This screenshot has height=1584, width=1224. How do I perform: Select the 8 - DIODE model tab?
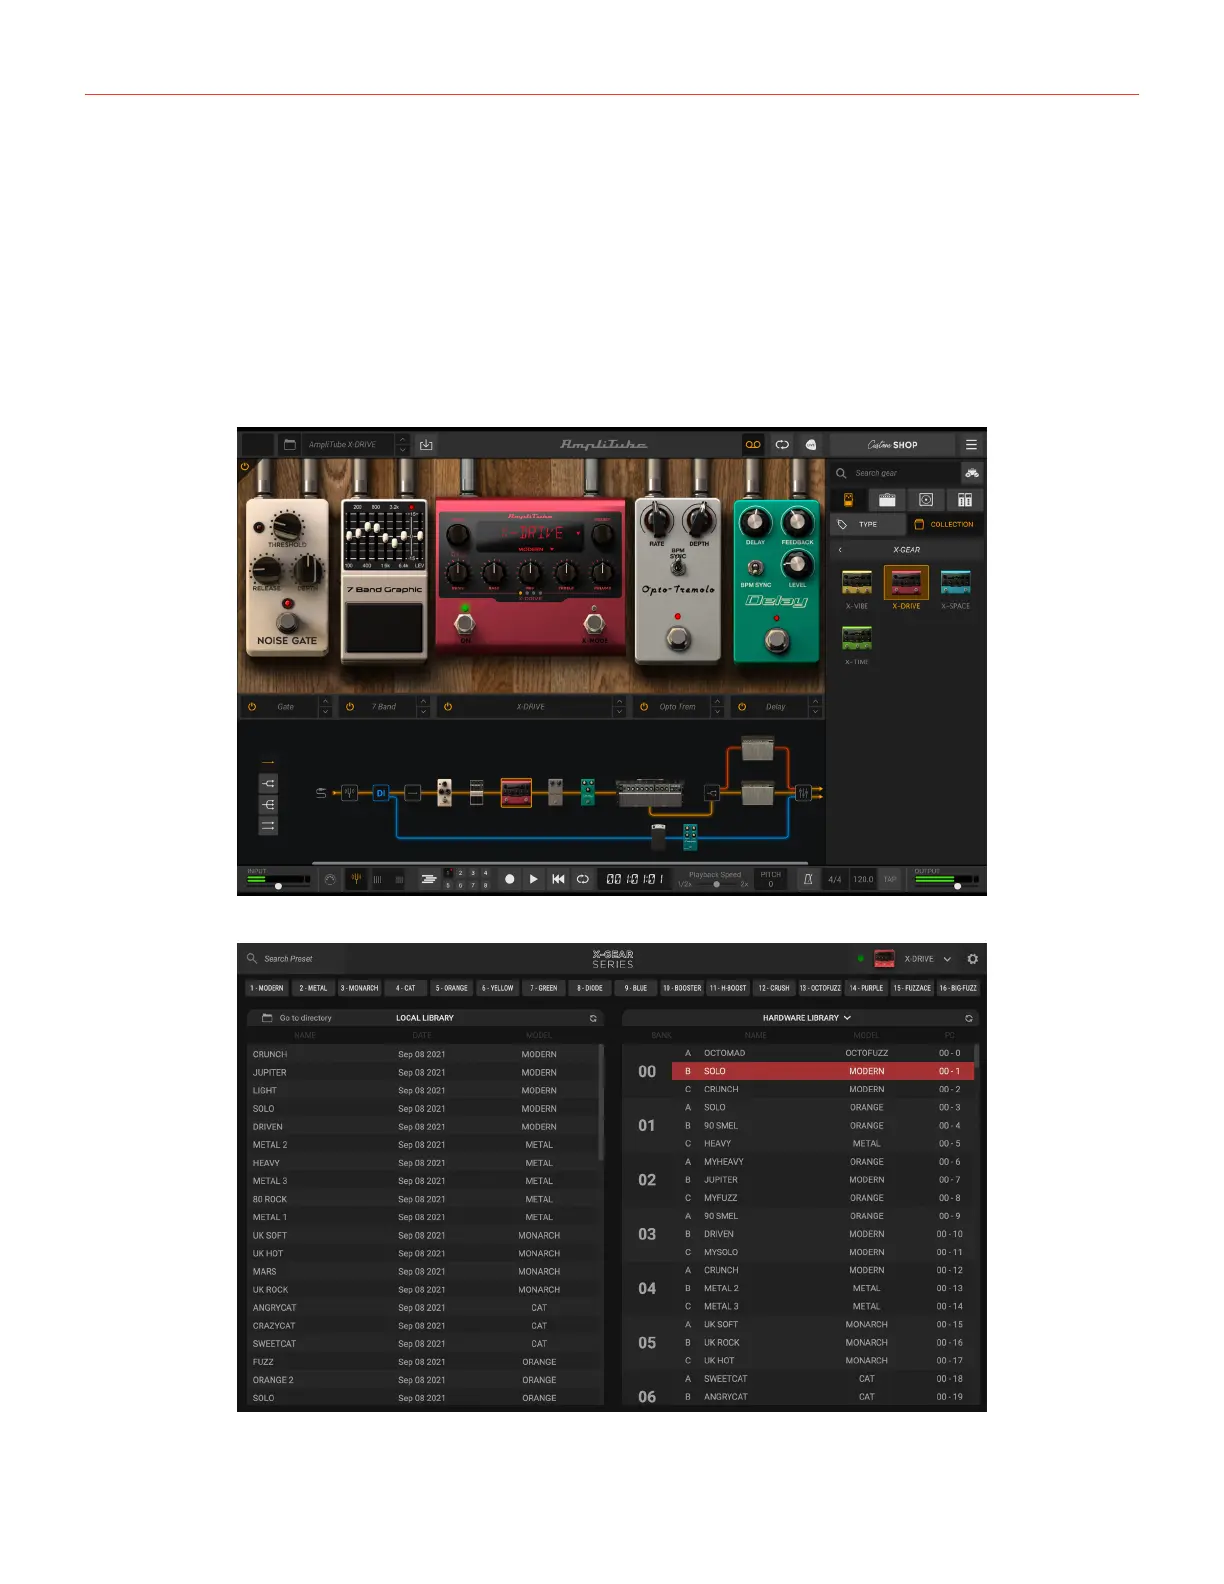[590, 988]
